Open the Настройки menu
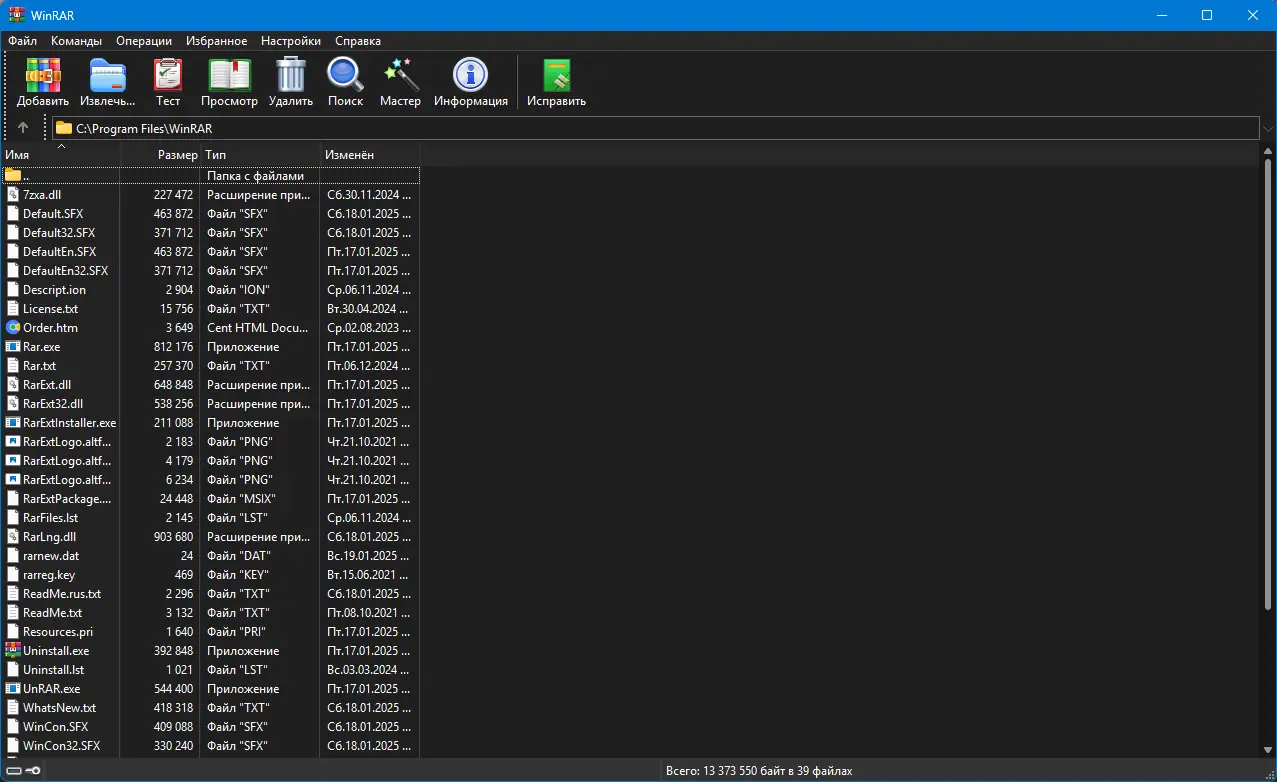Viewport: 1277px width, 782px height. click(291, 41)
